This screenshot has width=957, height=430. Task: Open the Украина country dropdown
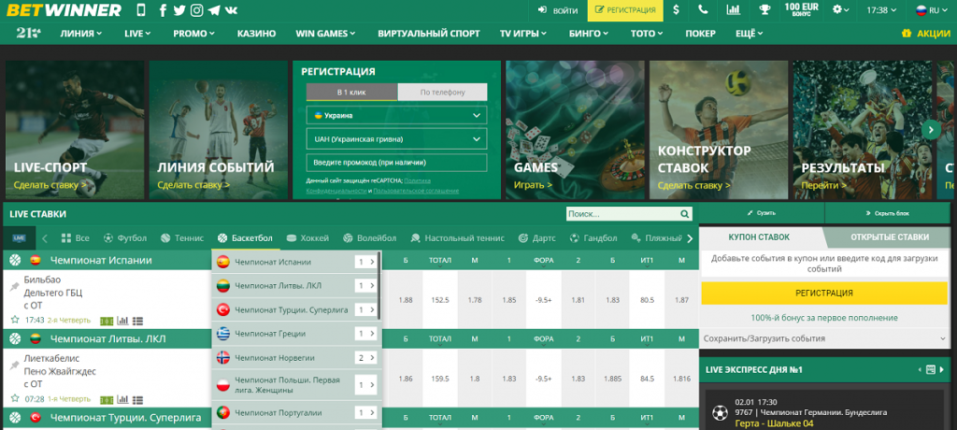click(x=397, y=115)
